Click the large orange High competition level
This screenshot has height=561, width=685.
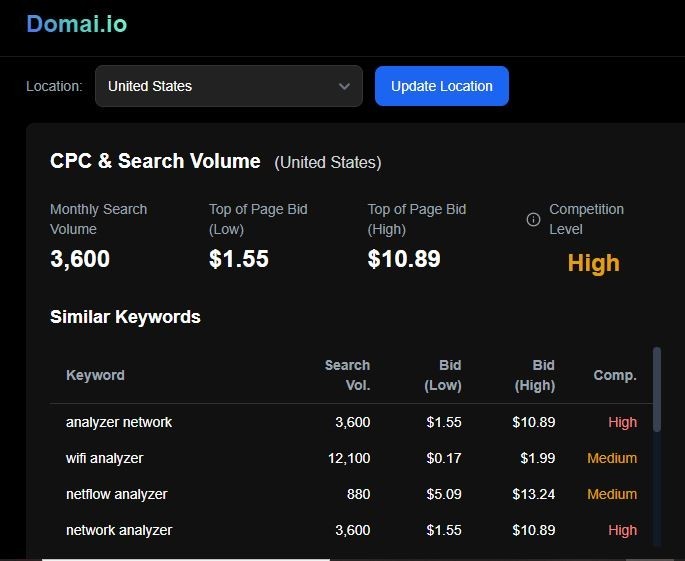click(x=593, y=263)
